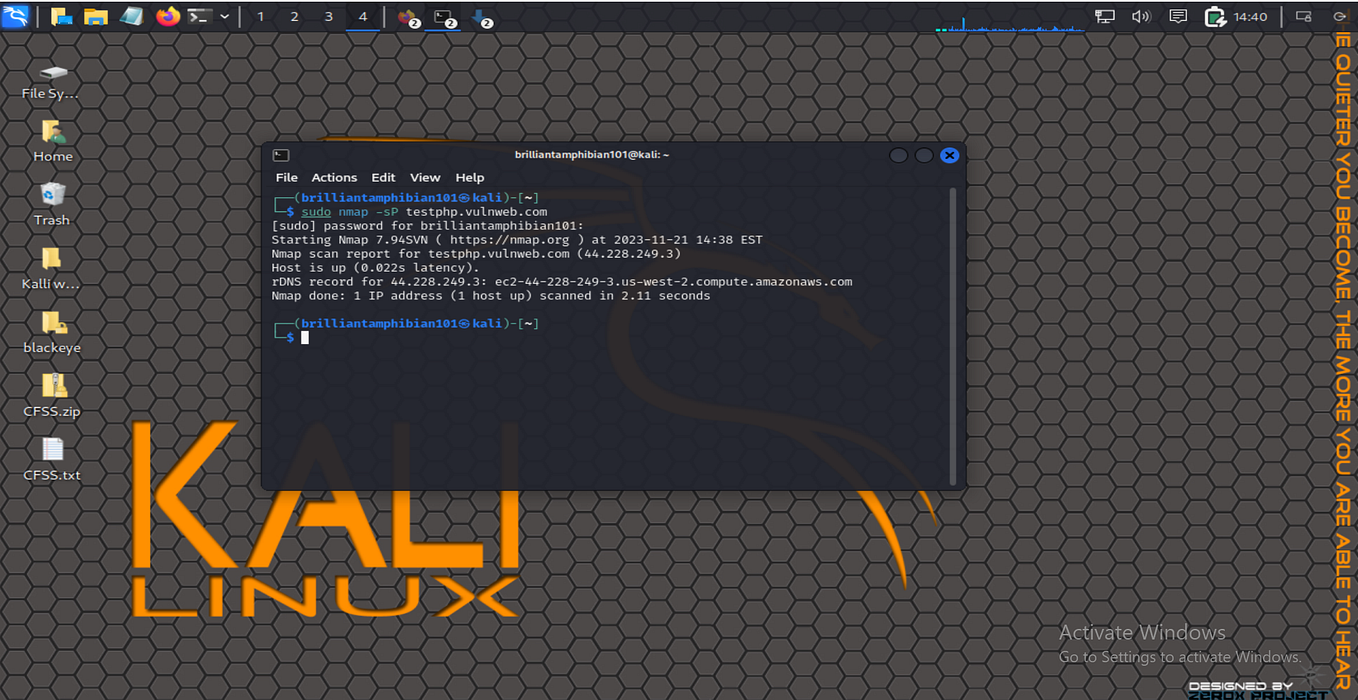Switch to workspace 3

coord(328,16)
